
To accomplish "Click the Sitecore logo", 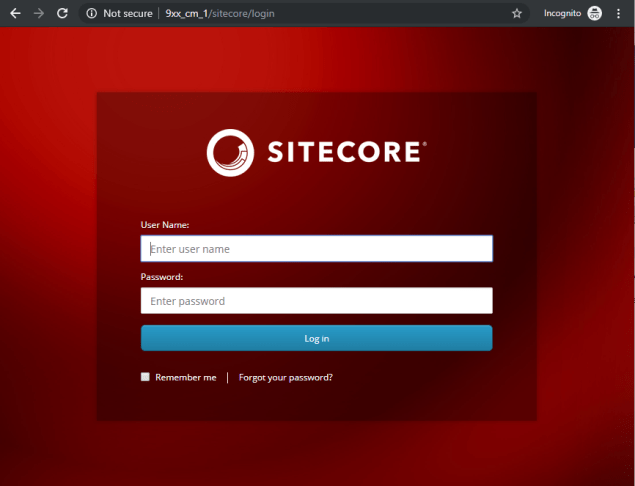I will click(316, 152).
